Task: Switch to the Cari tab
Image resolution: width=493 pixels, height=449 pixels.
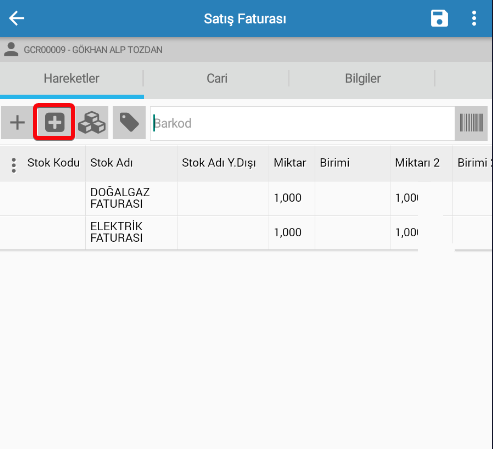Action: (x=217, y=79)
